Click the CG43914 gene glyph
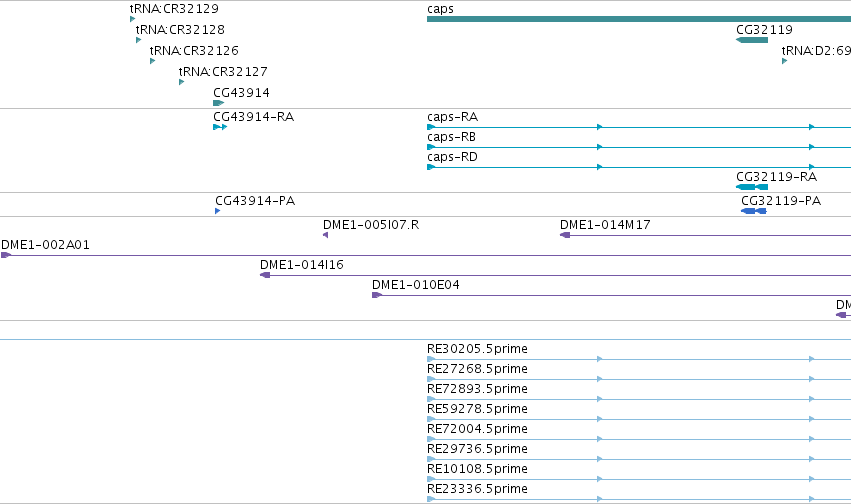The image size is (851, 504). (x=219, y=103)
